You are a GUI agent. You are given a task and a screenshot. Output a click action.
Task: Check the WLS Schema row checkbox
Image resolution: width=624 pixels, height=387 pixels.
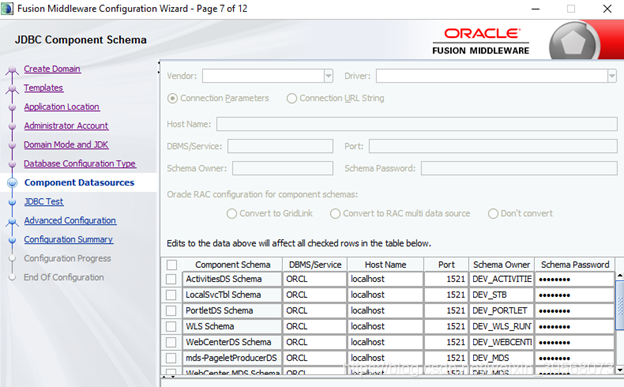click(x=171, y=326)
